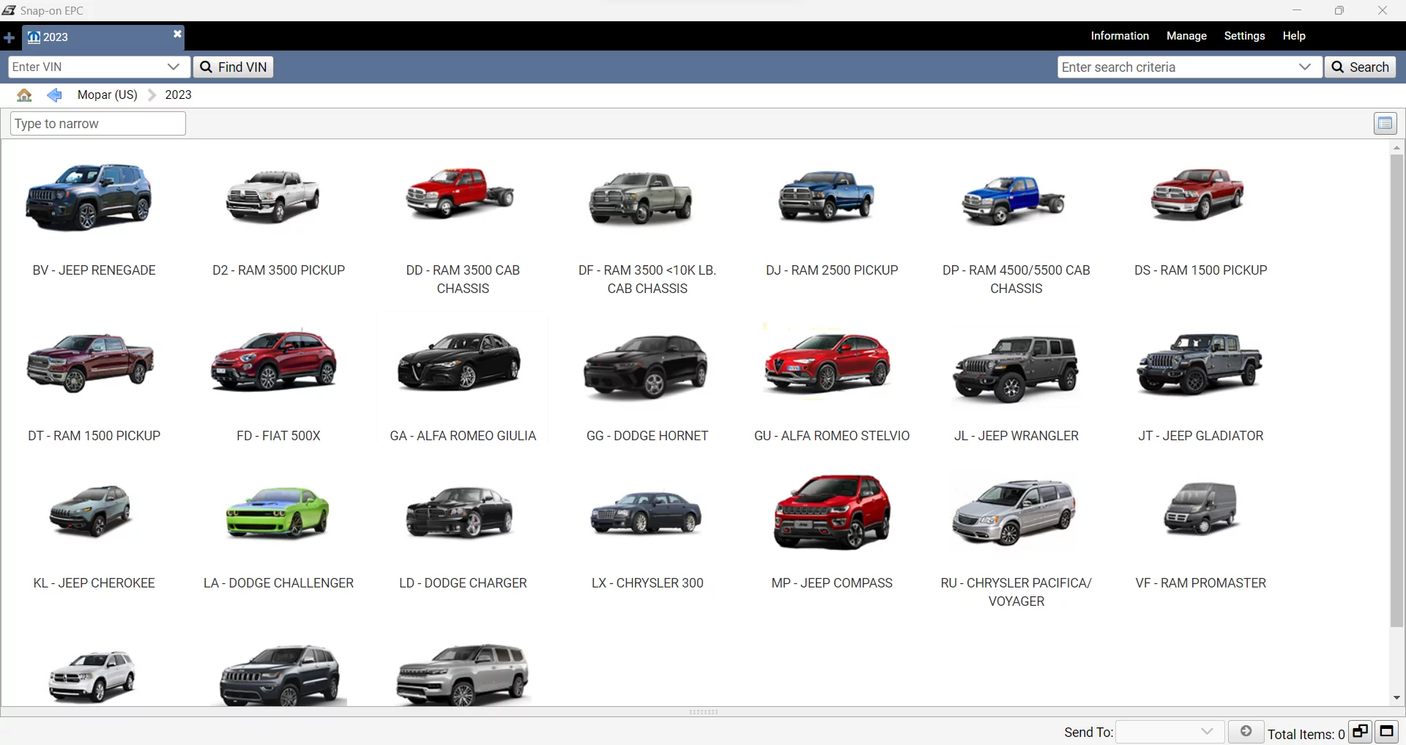Toggle the grid-to-list view display mode

[x=1385, y=123]
